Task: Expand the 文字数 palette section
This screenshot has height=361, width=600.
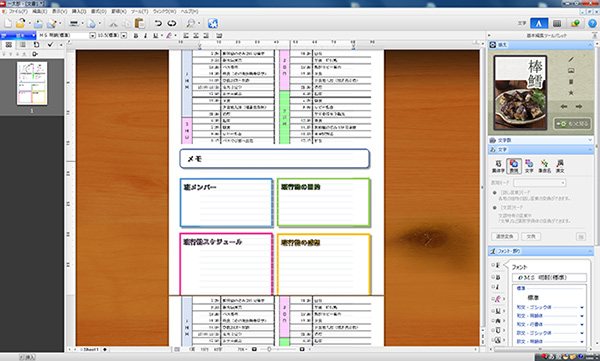Action: [x=590, y=140]
